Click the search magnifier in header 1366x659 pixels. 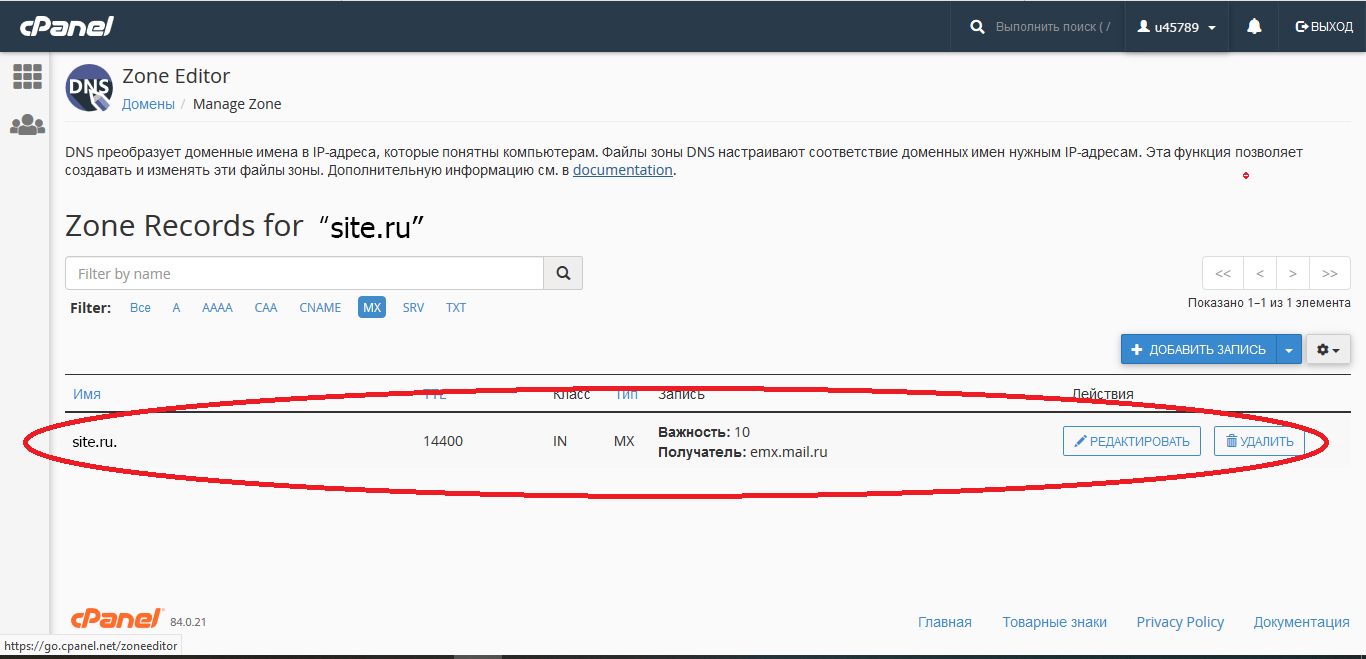pos(978,27)
